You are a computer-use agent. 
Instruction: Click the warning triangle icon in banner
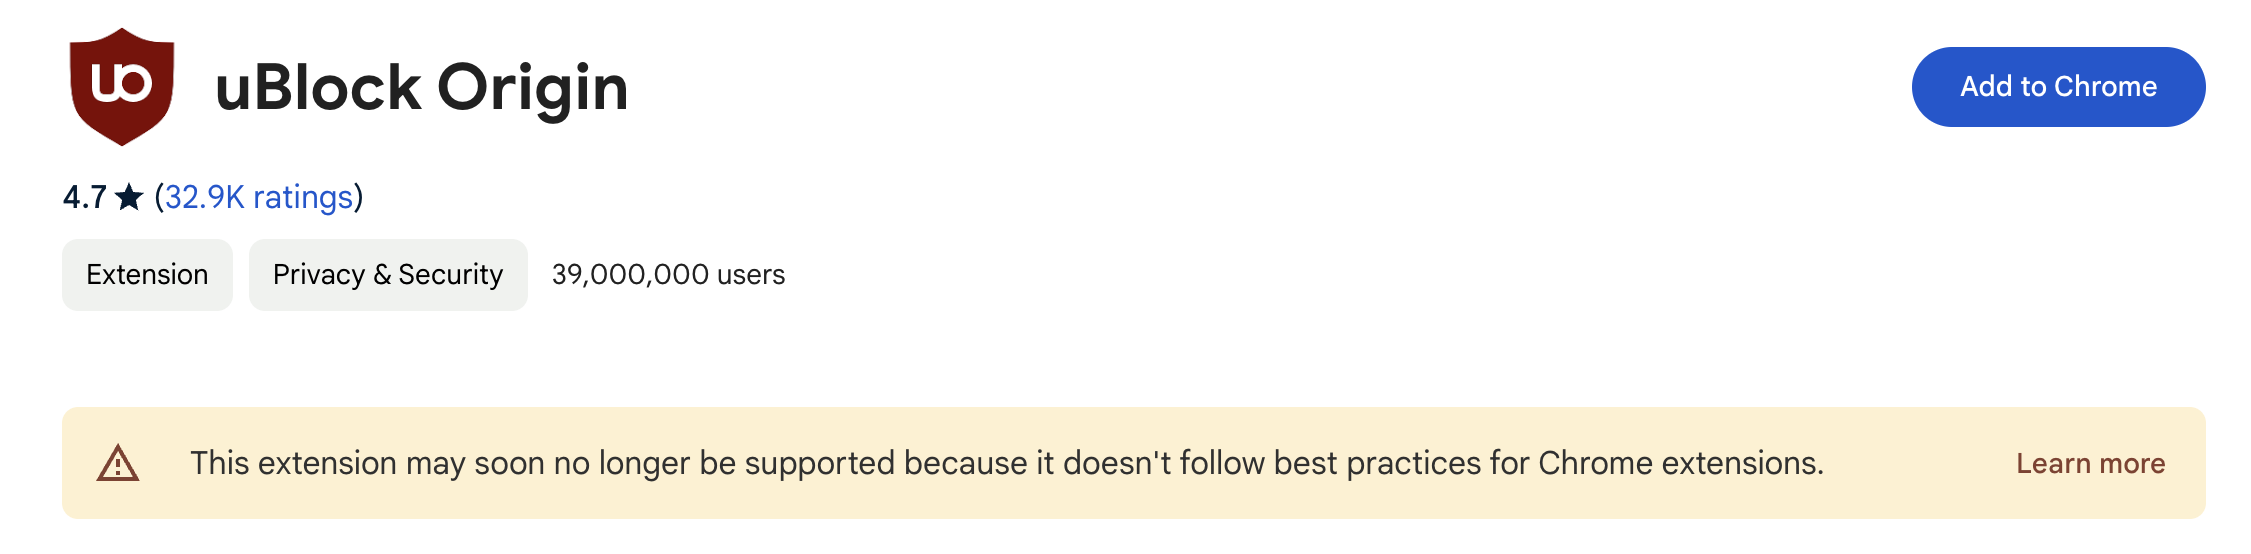point(118,463)
